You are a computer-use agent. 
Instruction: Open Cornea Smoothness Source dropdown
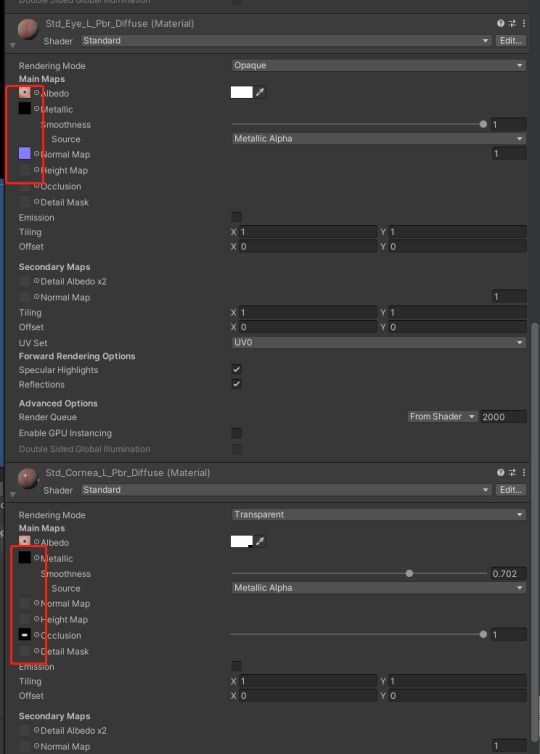click(x=379, y=588)
